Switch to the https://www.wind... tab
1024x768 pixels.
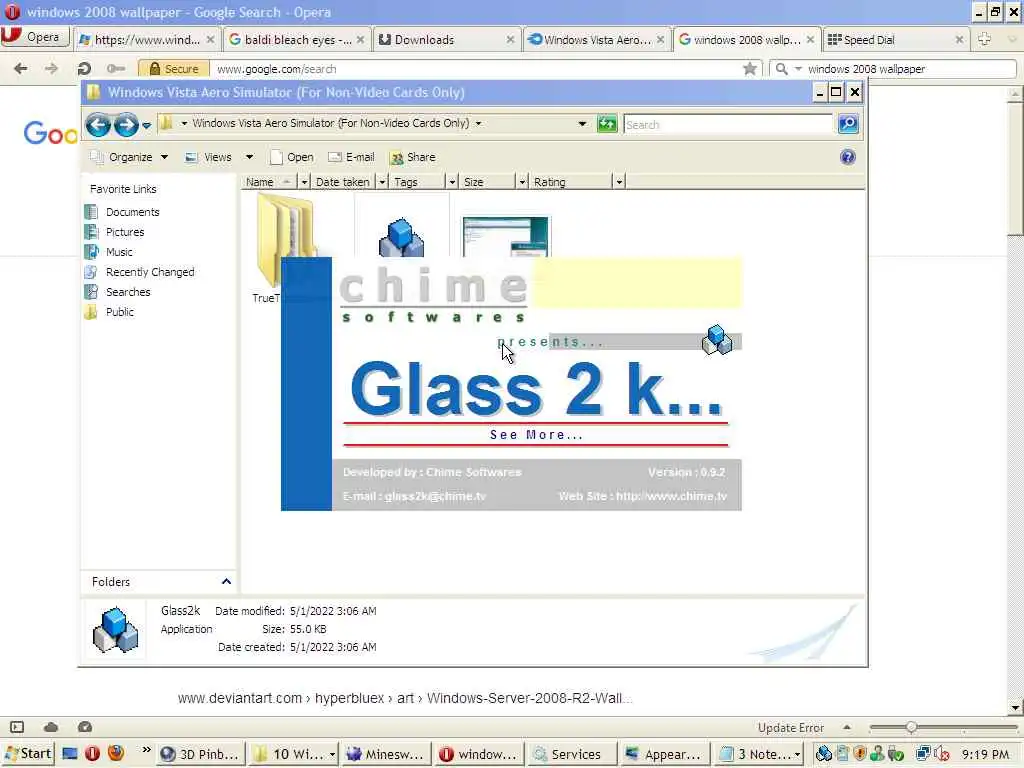pos(148,39)
